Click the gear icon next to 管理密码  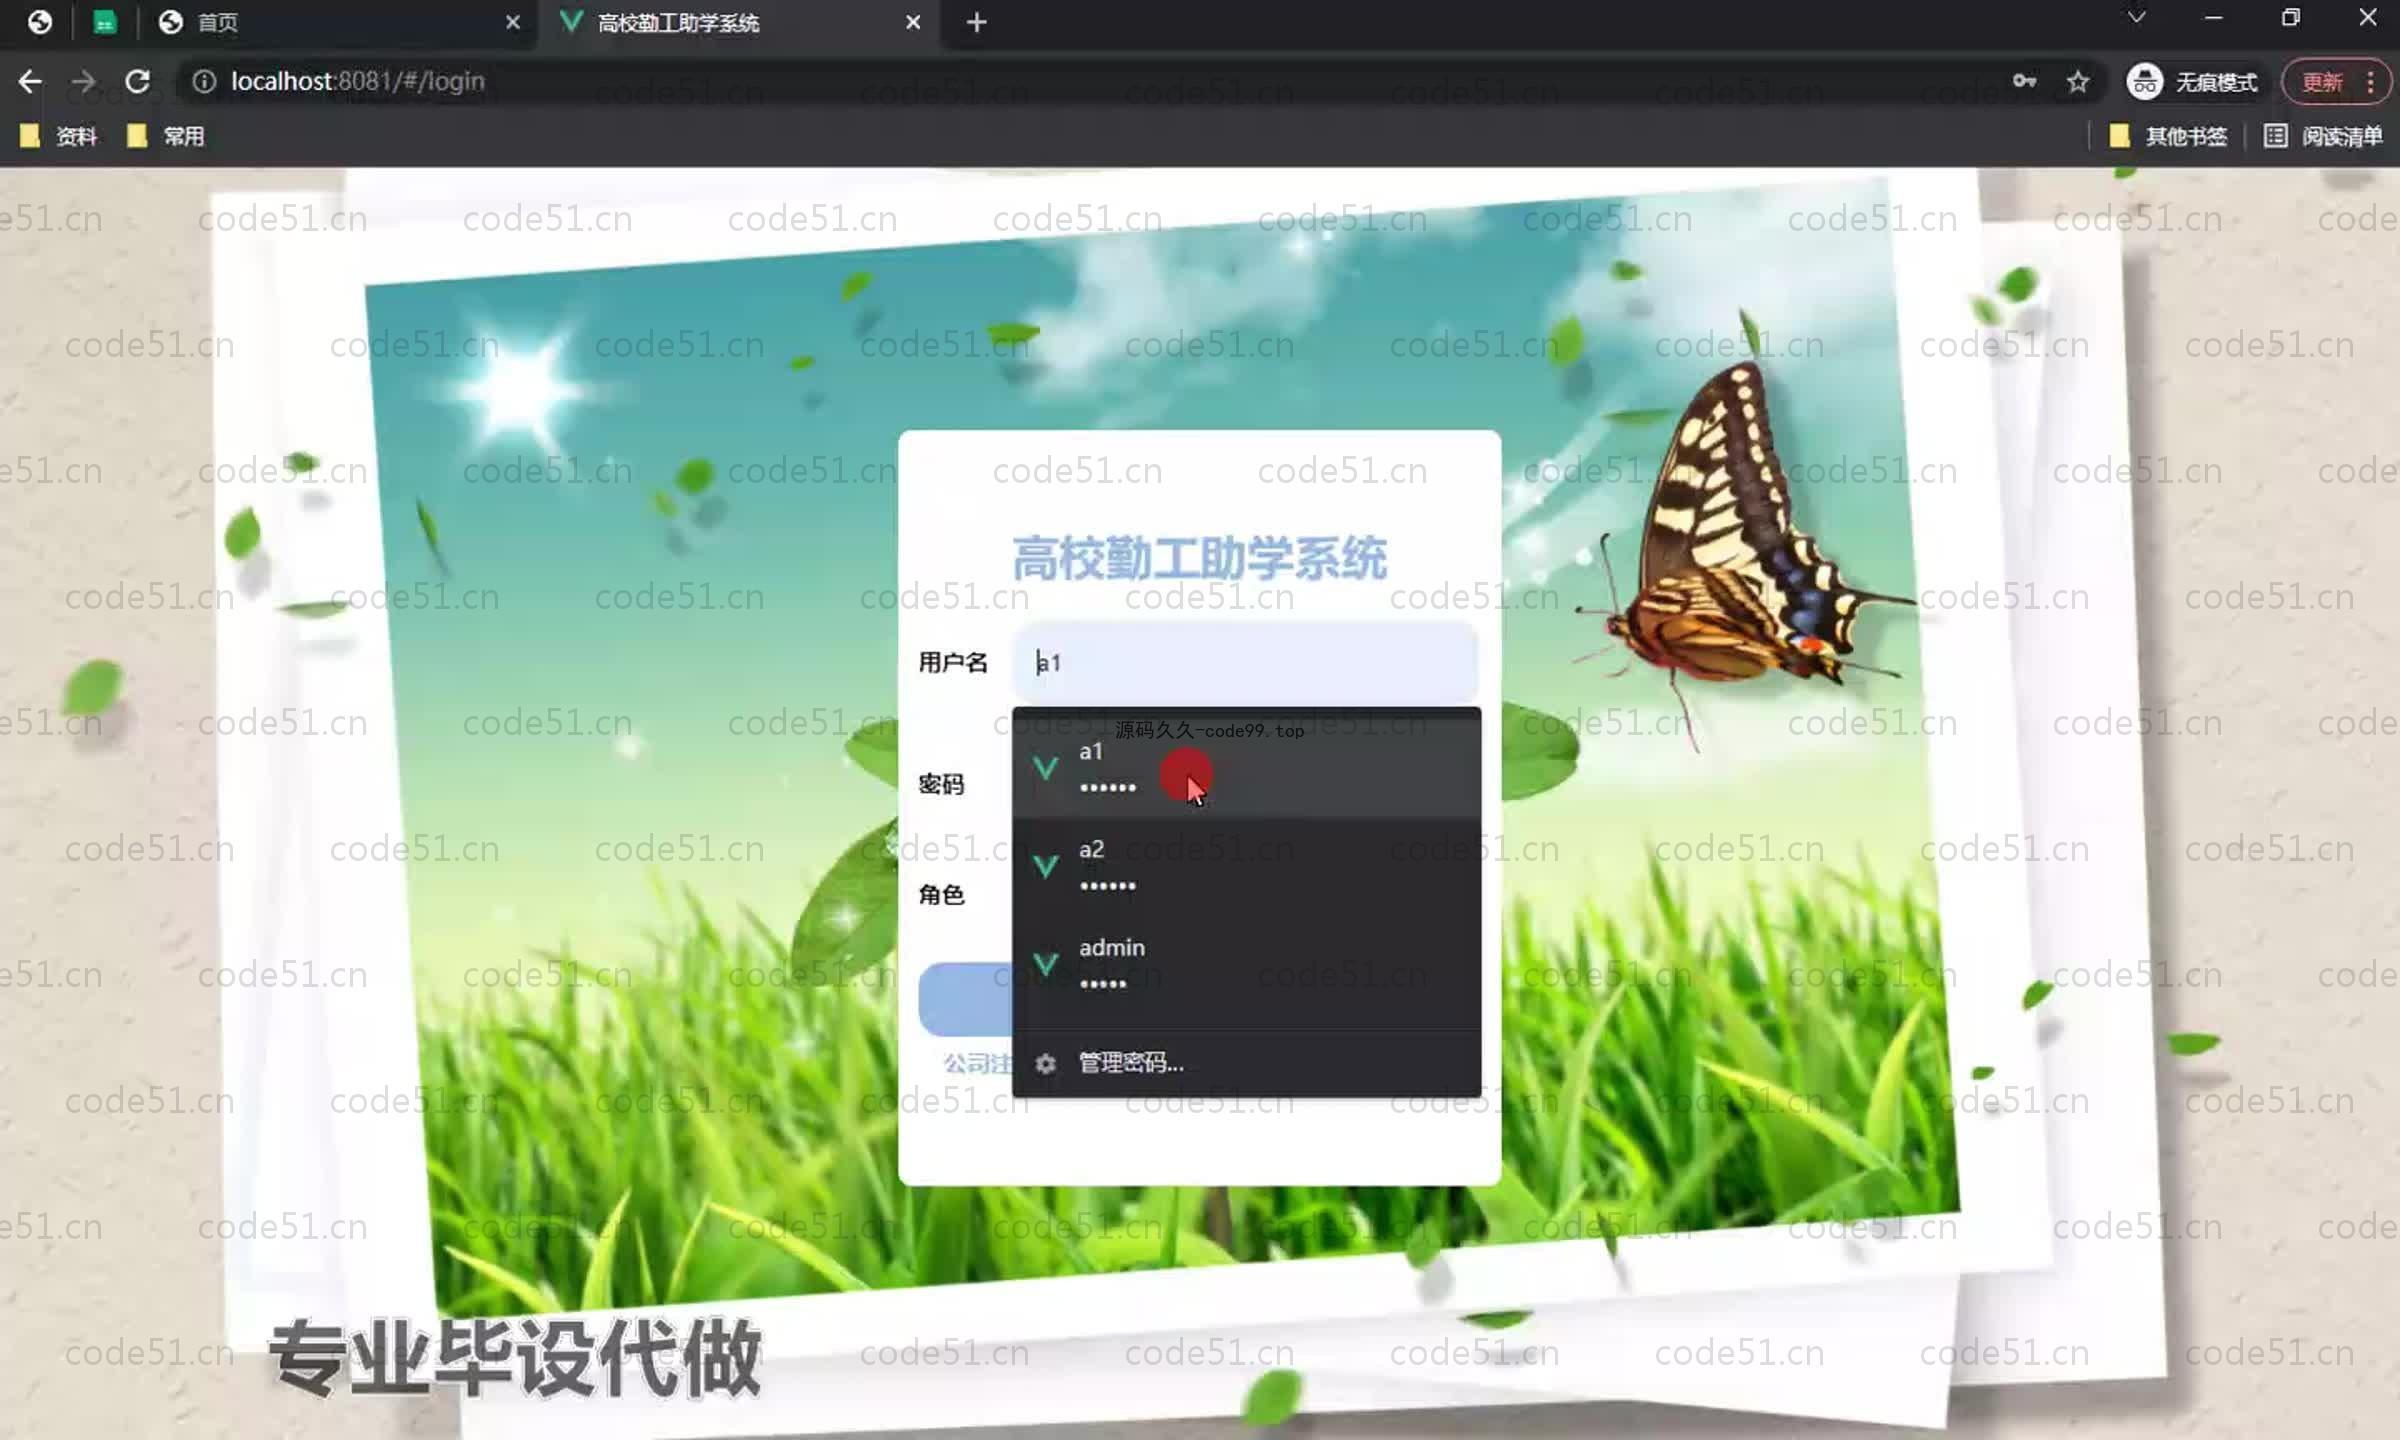click(1045, 1063)
